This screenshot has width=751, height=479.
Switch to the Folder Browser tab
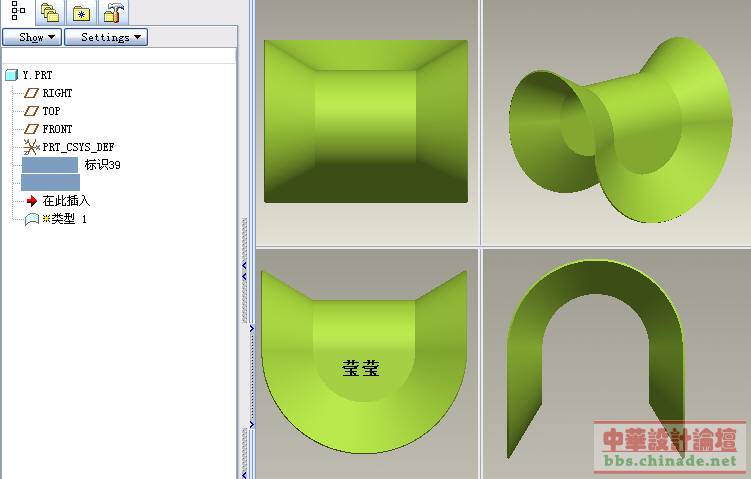tap(50, 12)
